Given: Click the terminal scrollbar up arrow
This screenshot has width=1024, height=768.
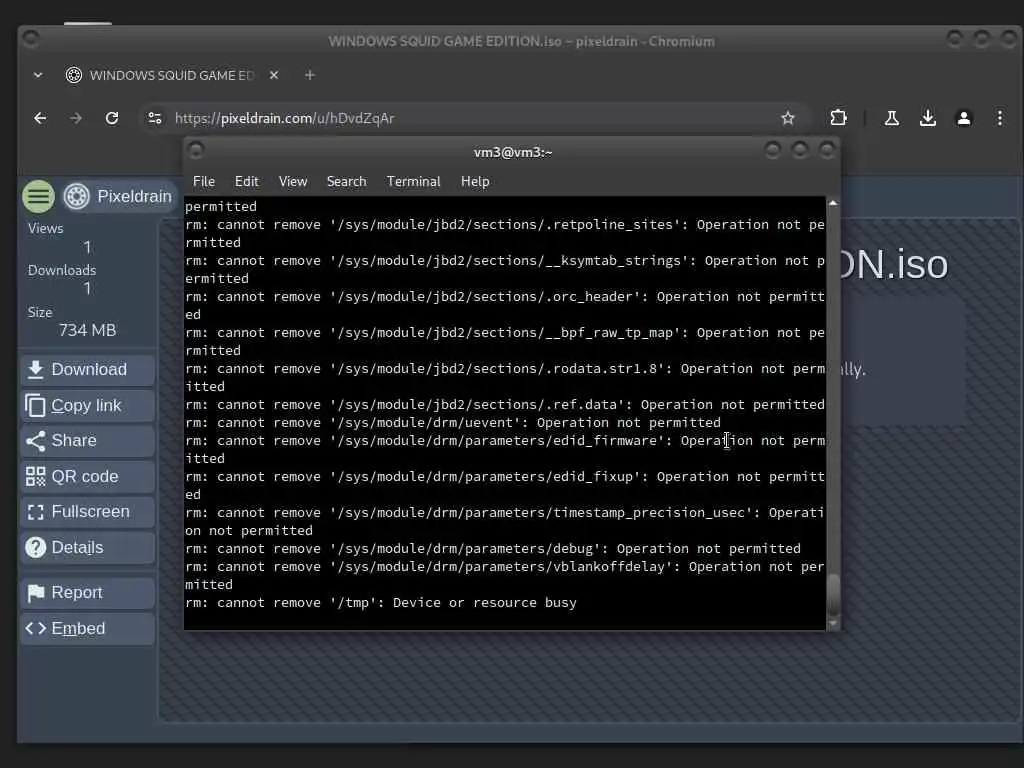Looking at the screenshot, I should (833, 204).
